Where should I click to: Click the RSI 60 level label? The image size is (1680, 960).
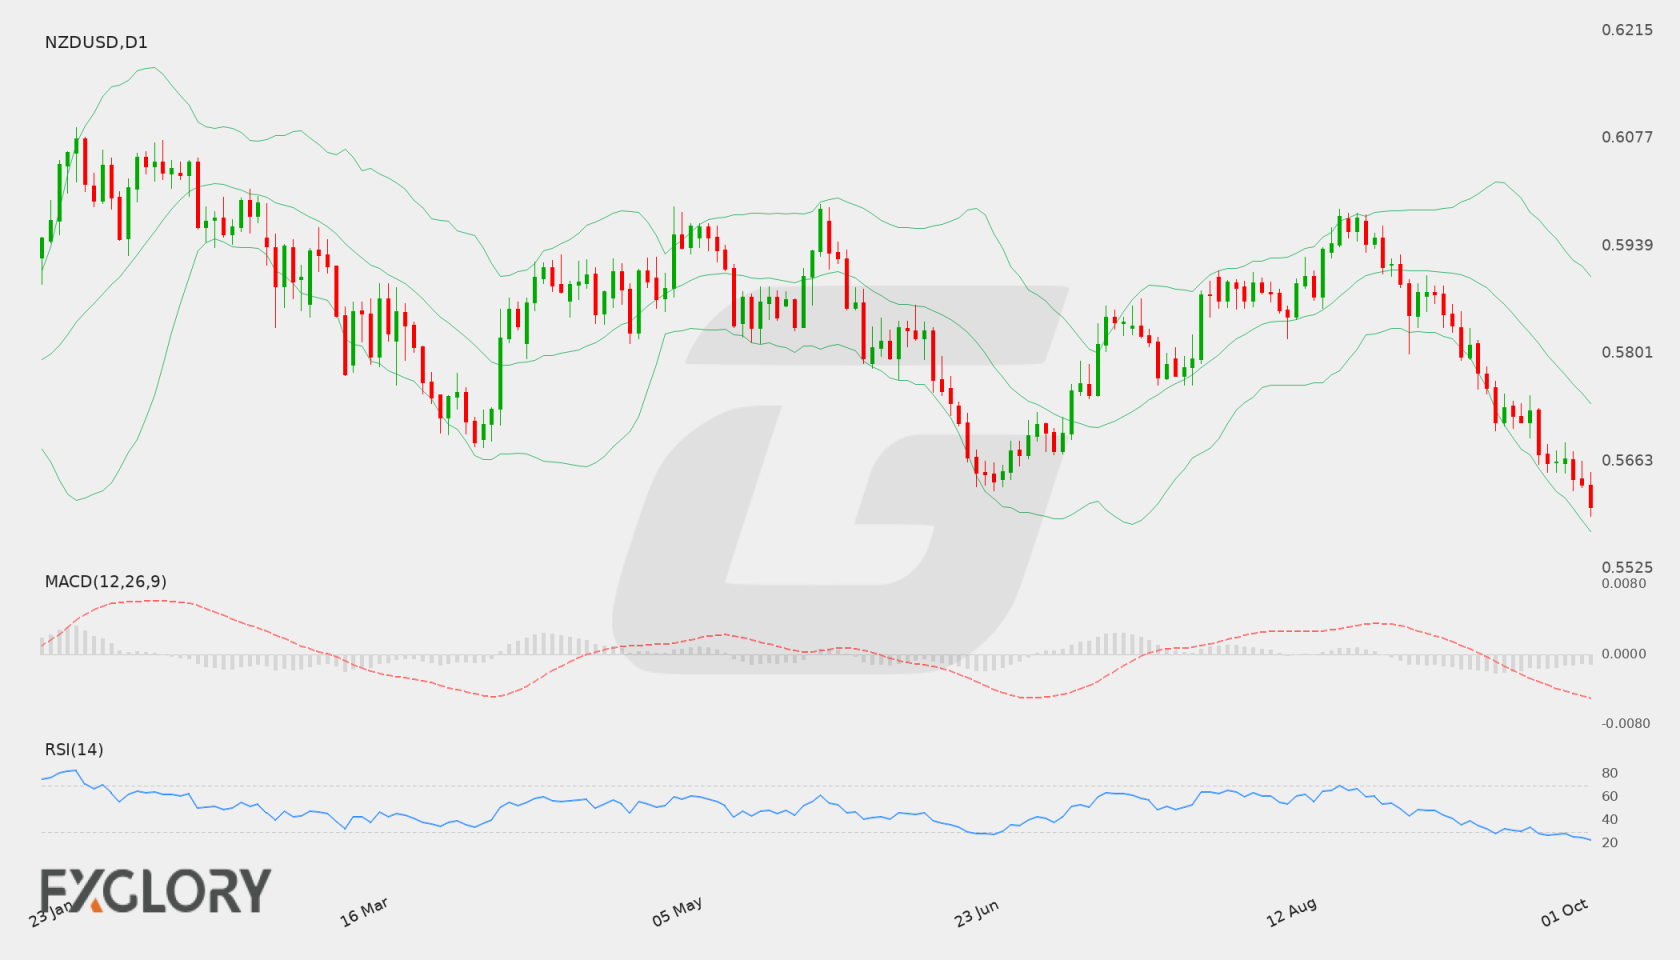pyautogui.click(x=1610, y=796)
